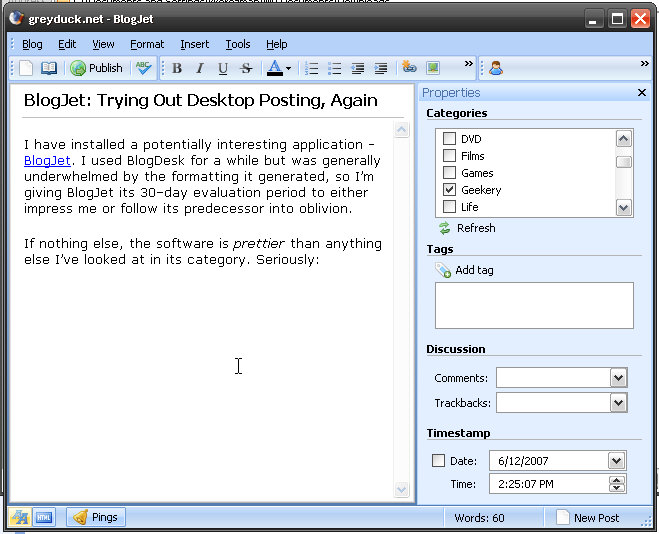Open the Trackbacks dropdown
659x534 pixels.
coord(618,403)
